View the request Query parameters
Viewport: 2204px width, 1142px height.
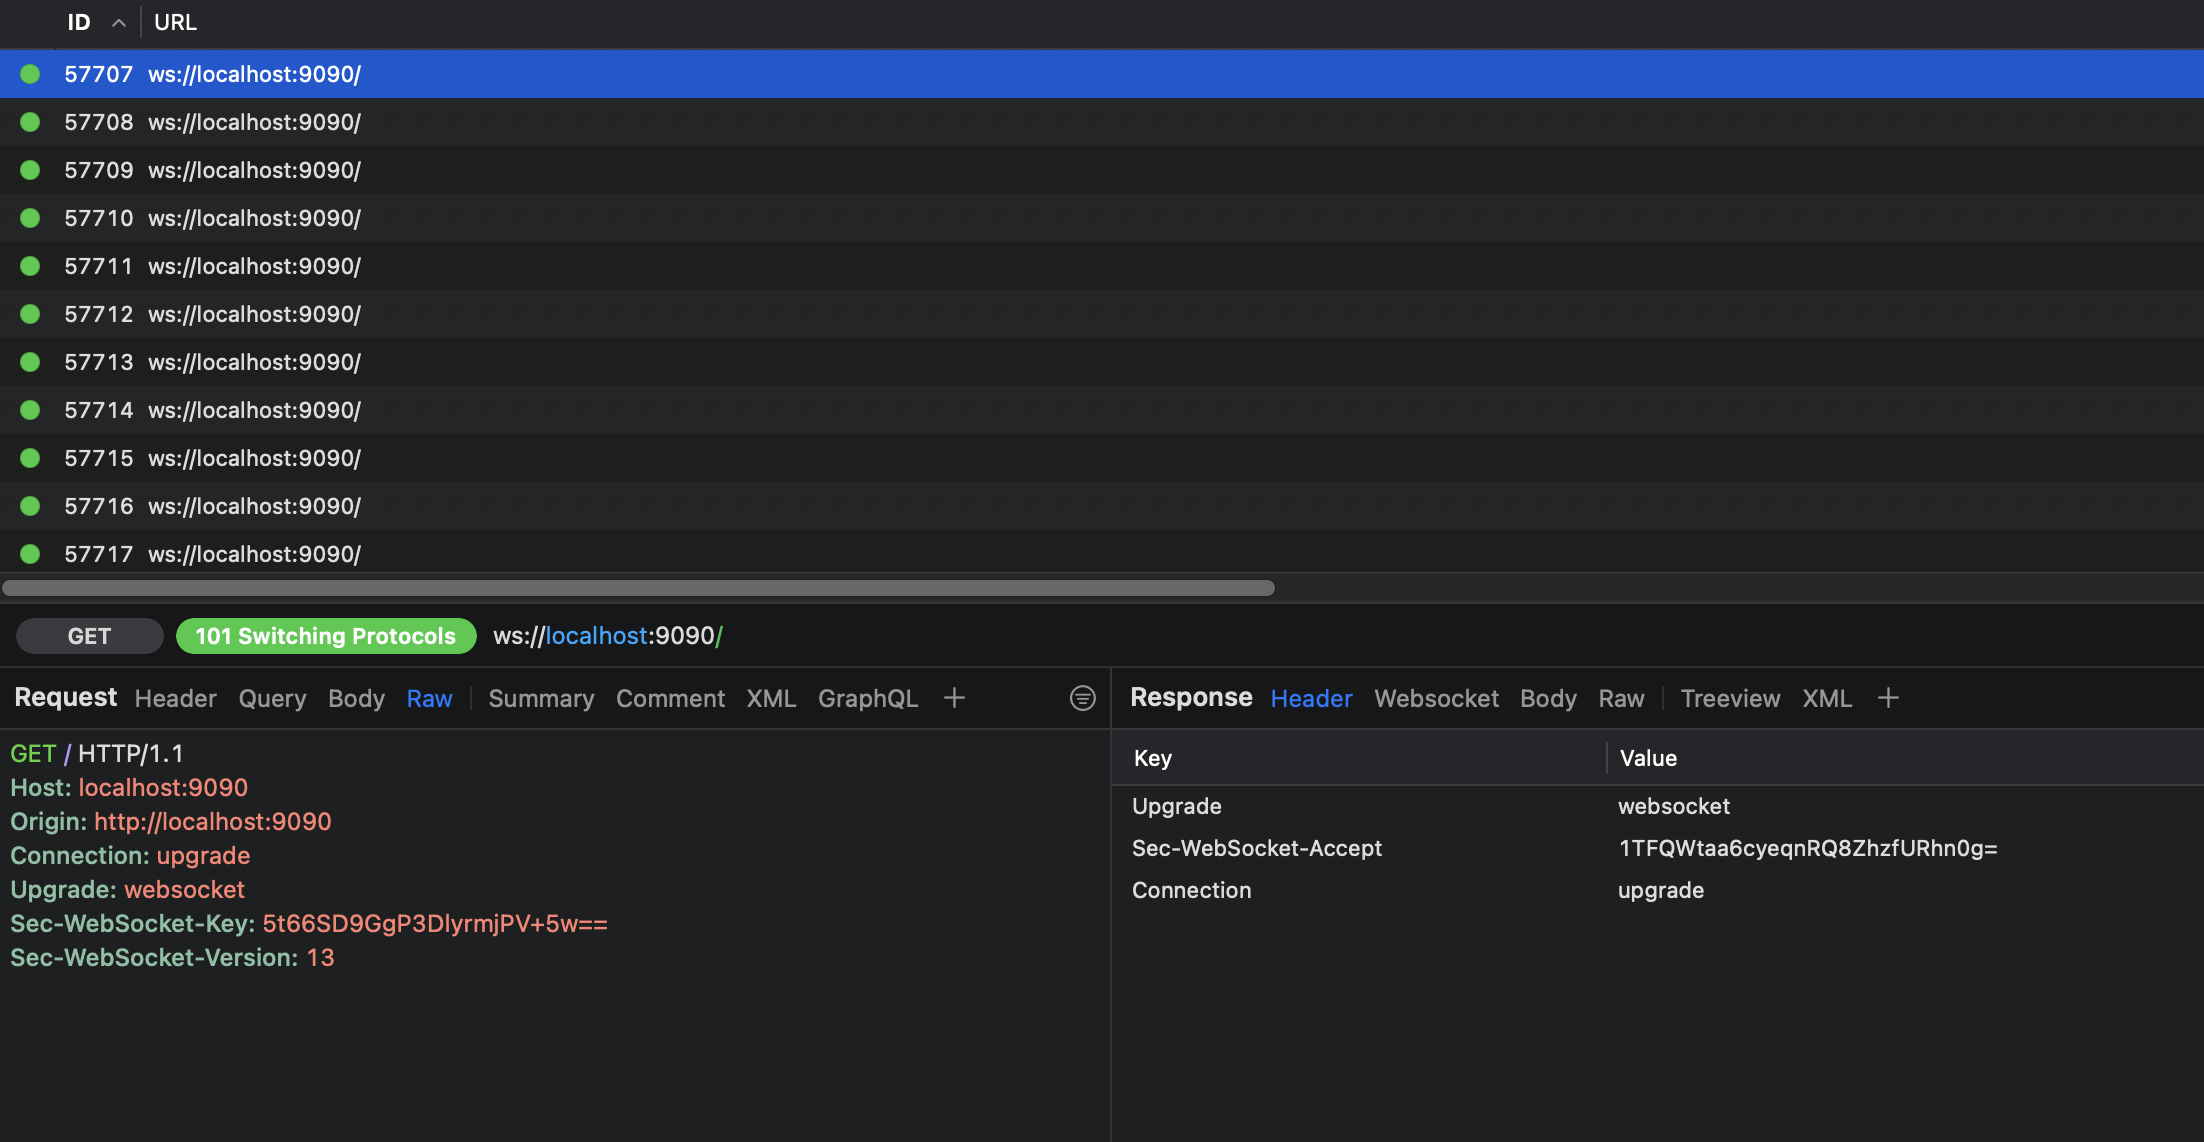point(271,698)
